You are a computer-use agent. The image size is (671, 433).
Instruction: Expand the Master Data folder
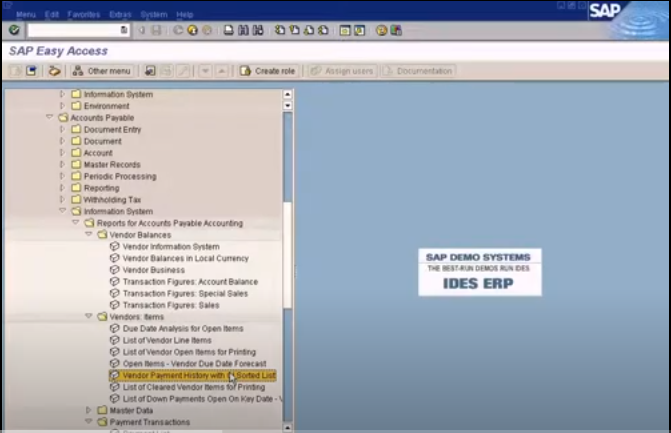coord(88,410)
